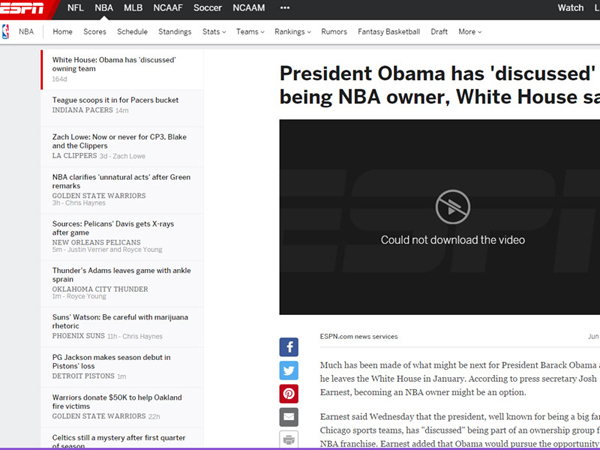Expand the Rankings dropdown
Image resolution: width=600 pixels, height=450 pixels.
pyautogui.click(x=293, y=32)
